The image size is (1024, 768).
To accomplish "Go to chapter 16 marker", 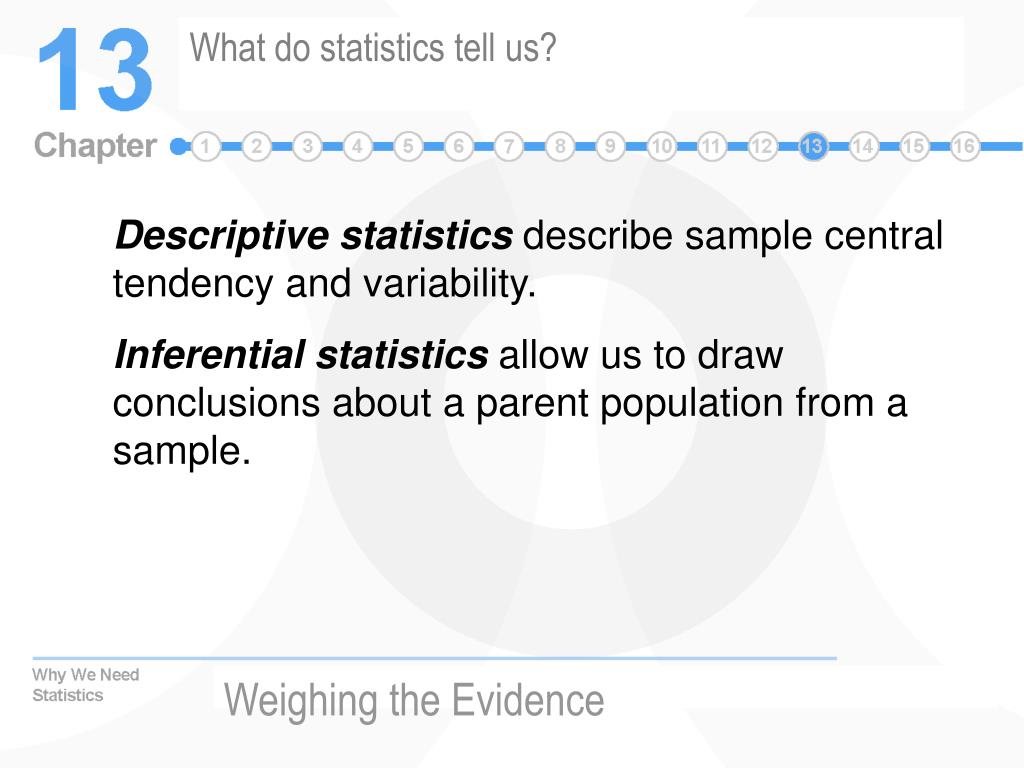I will [964, 146].
